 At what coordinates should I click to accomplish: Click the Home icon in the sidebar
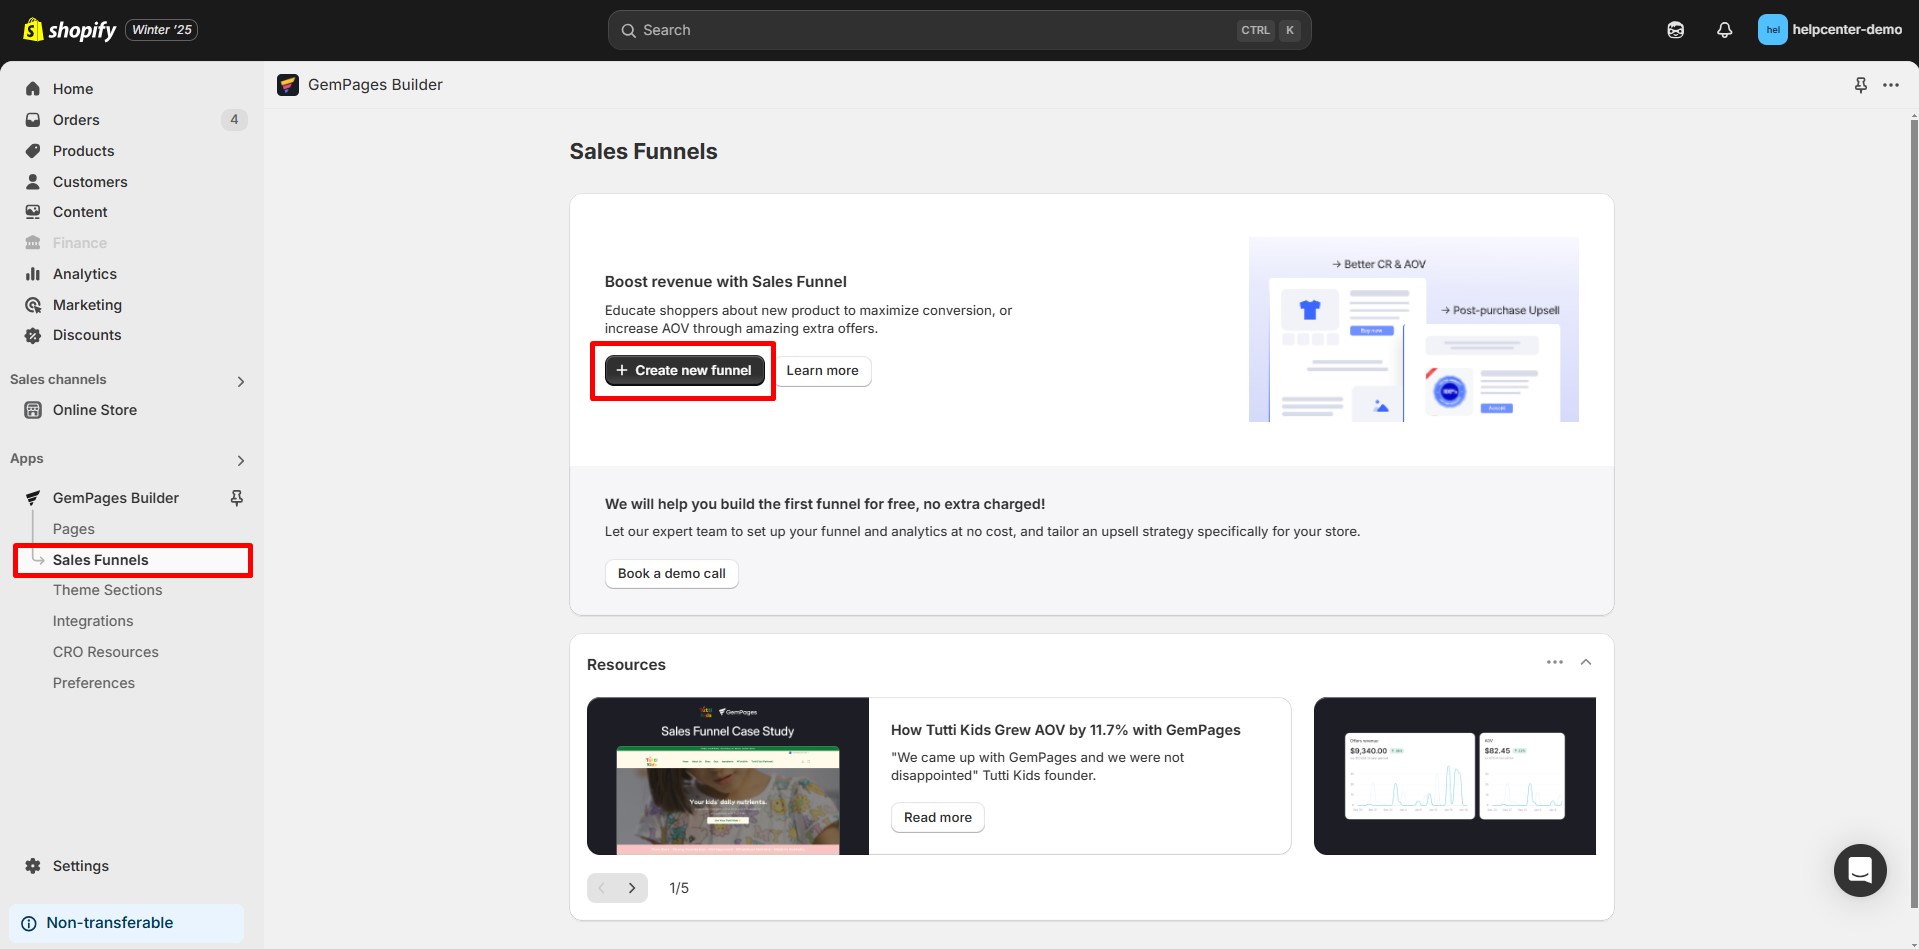[x=31, y=89]
